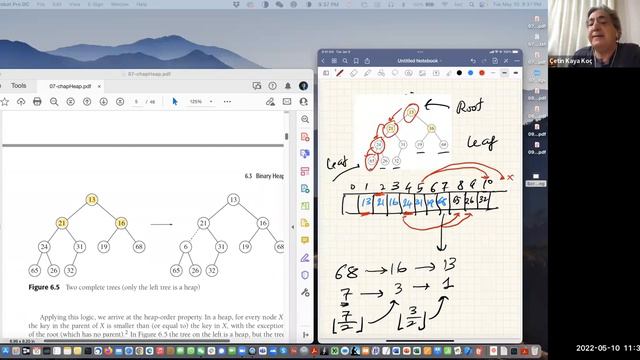Screen dimensions: 640x360
Task: Open the Create PDF tool in right pane
Action: (x=305, y=137)
